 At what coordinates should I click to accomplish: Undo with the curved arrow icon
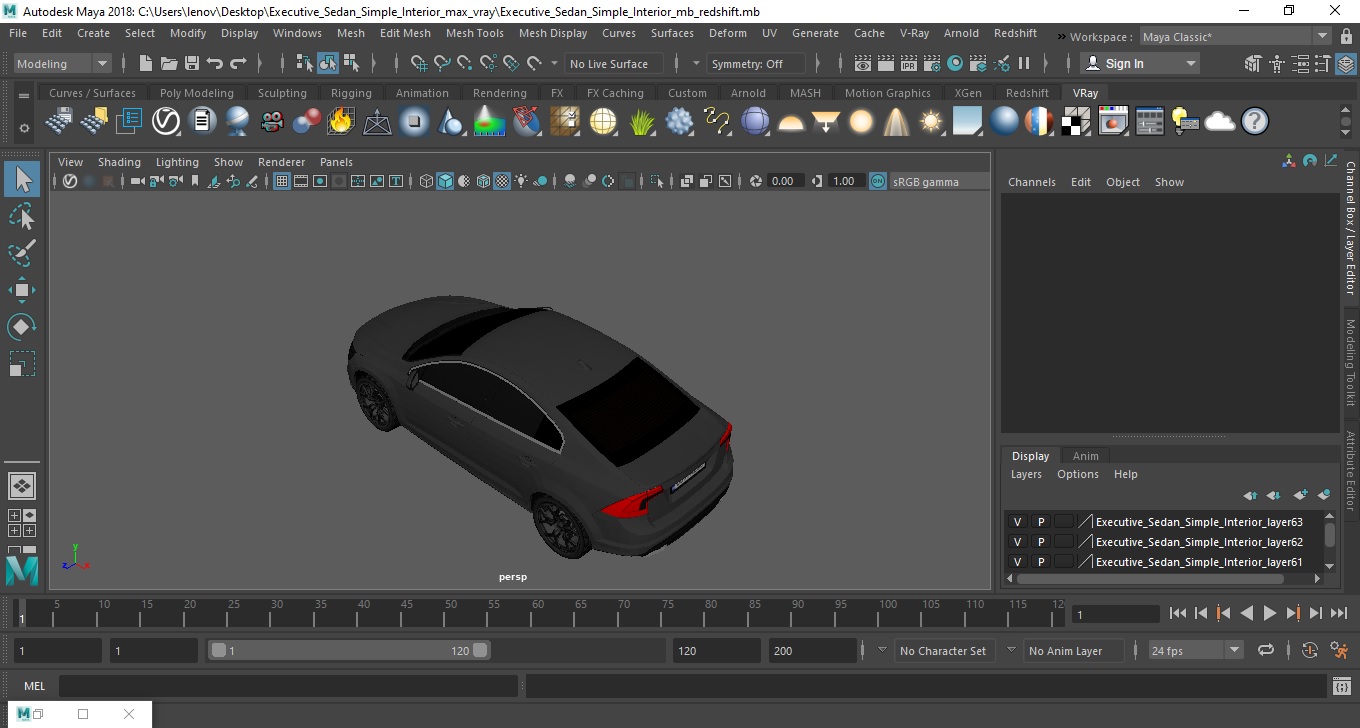(x=215, y=63)
